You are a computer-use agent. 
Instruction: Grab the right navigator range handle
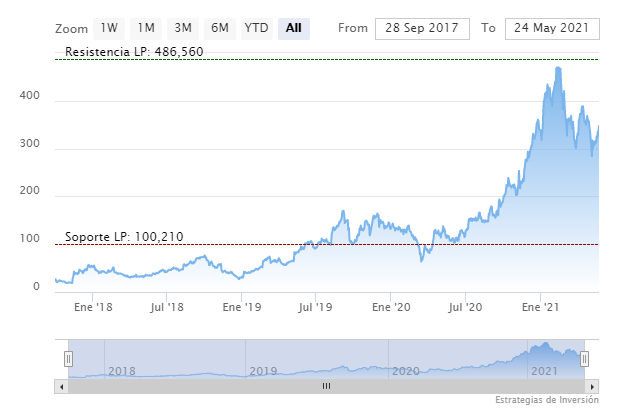click(x=585, y=358)
